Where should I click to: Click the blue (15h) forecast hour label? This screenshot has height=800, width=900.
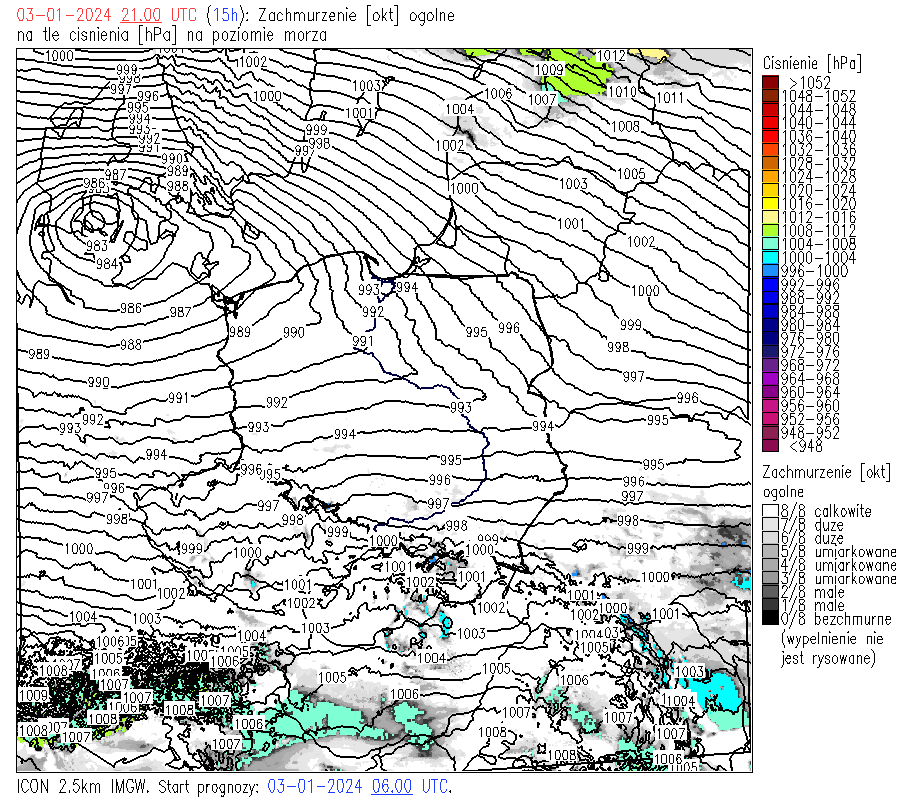coord(222,15)
